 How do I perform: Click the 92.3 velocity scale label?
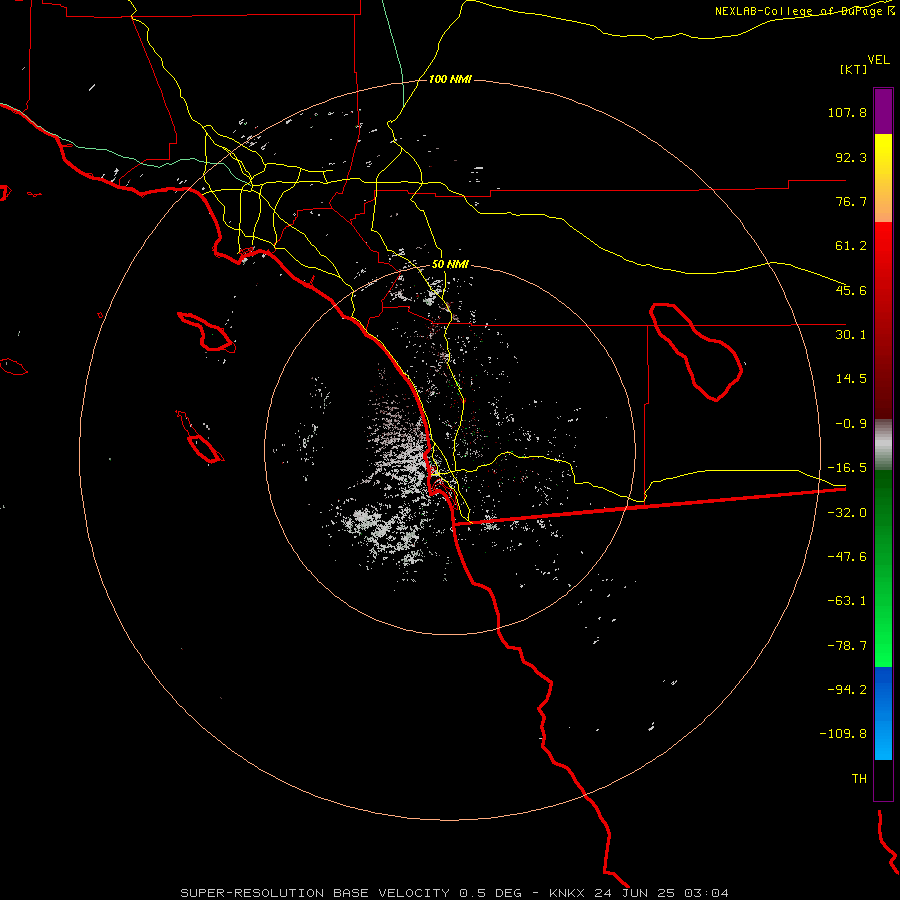point(851,157)
